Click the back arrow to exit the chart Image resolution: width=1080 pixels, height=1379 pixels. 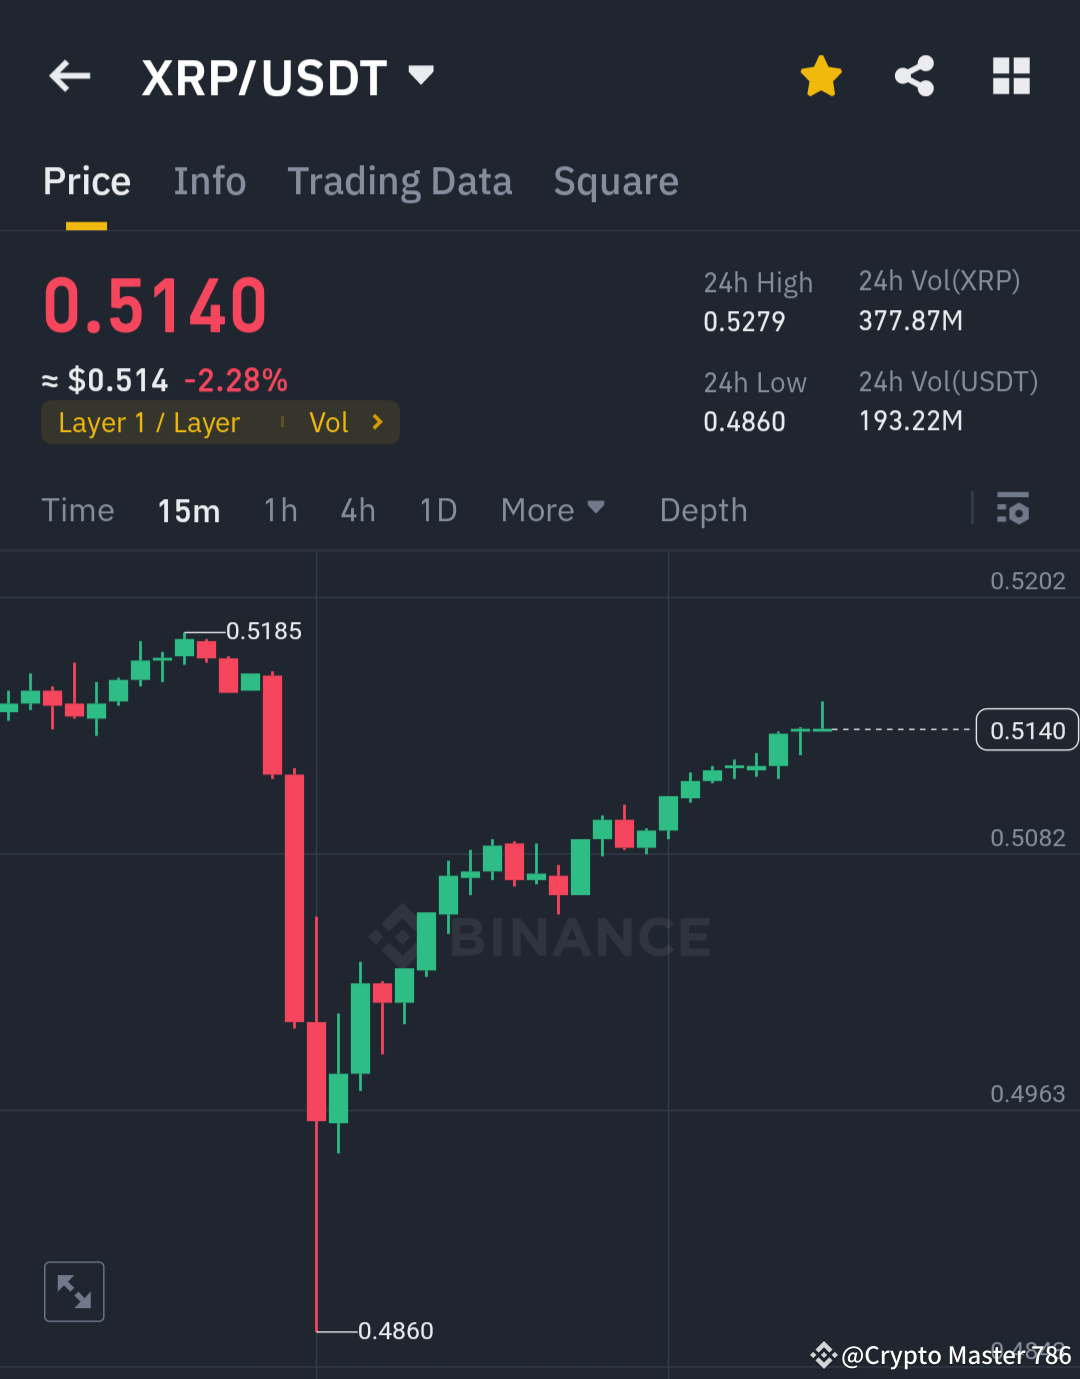pyautogui.click(x=68, y=76)
